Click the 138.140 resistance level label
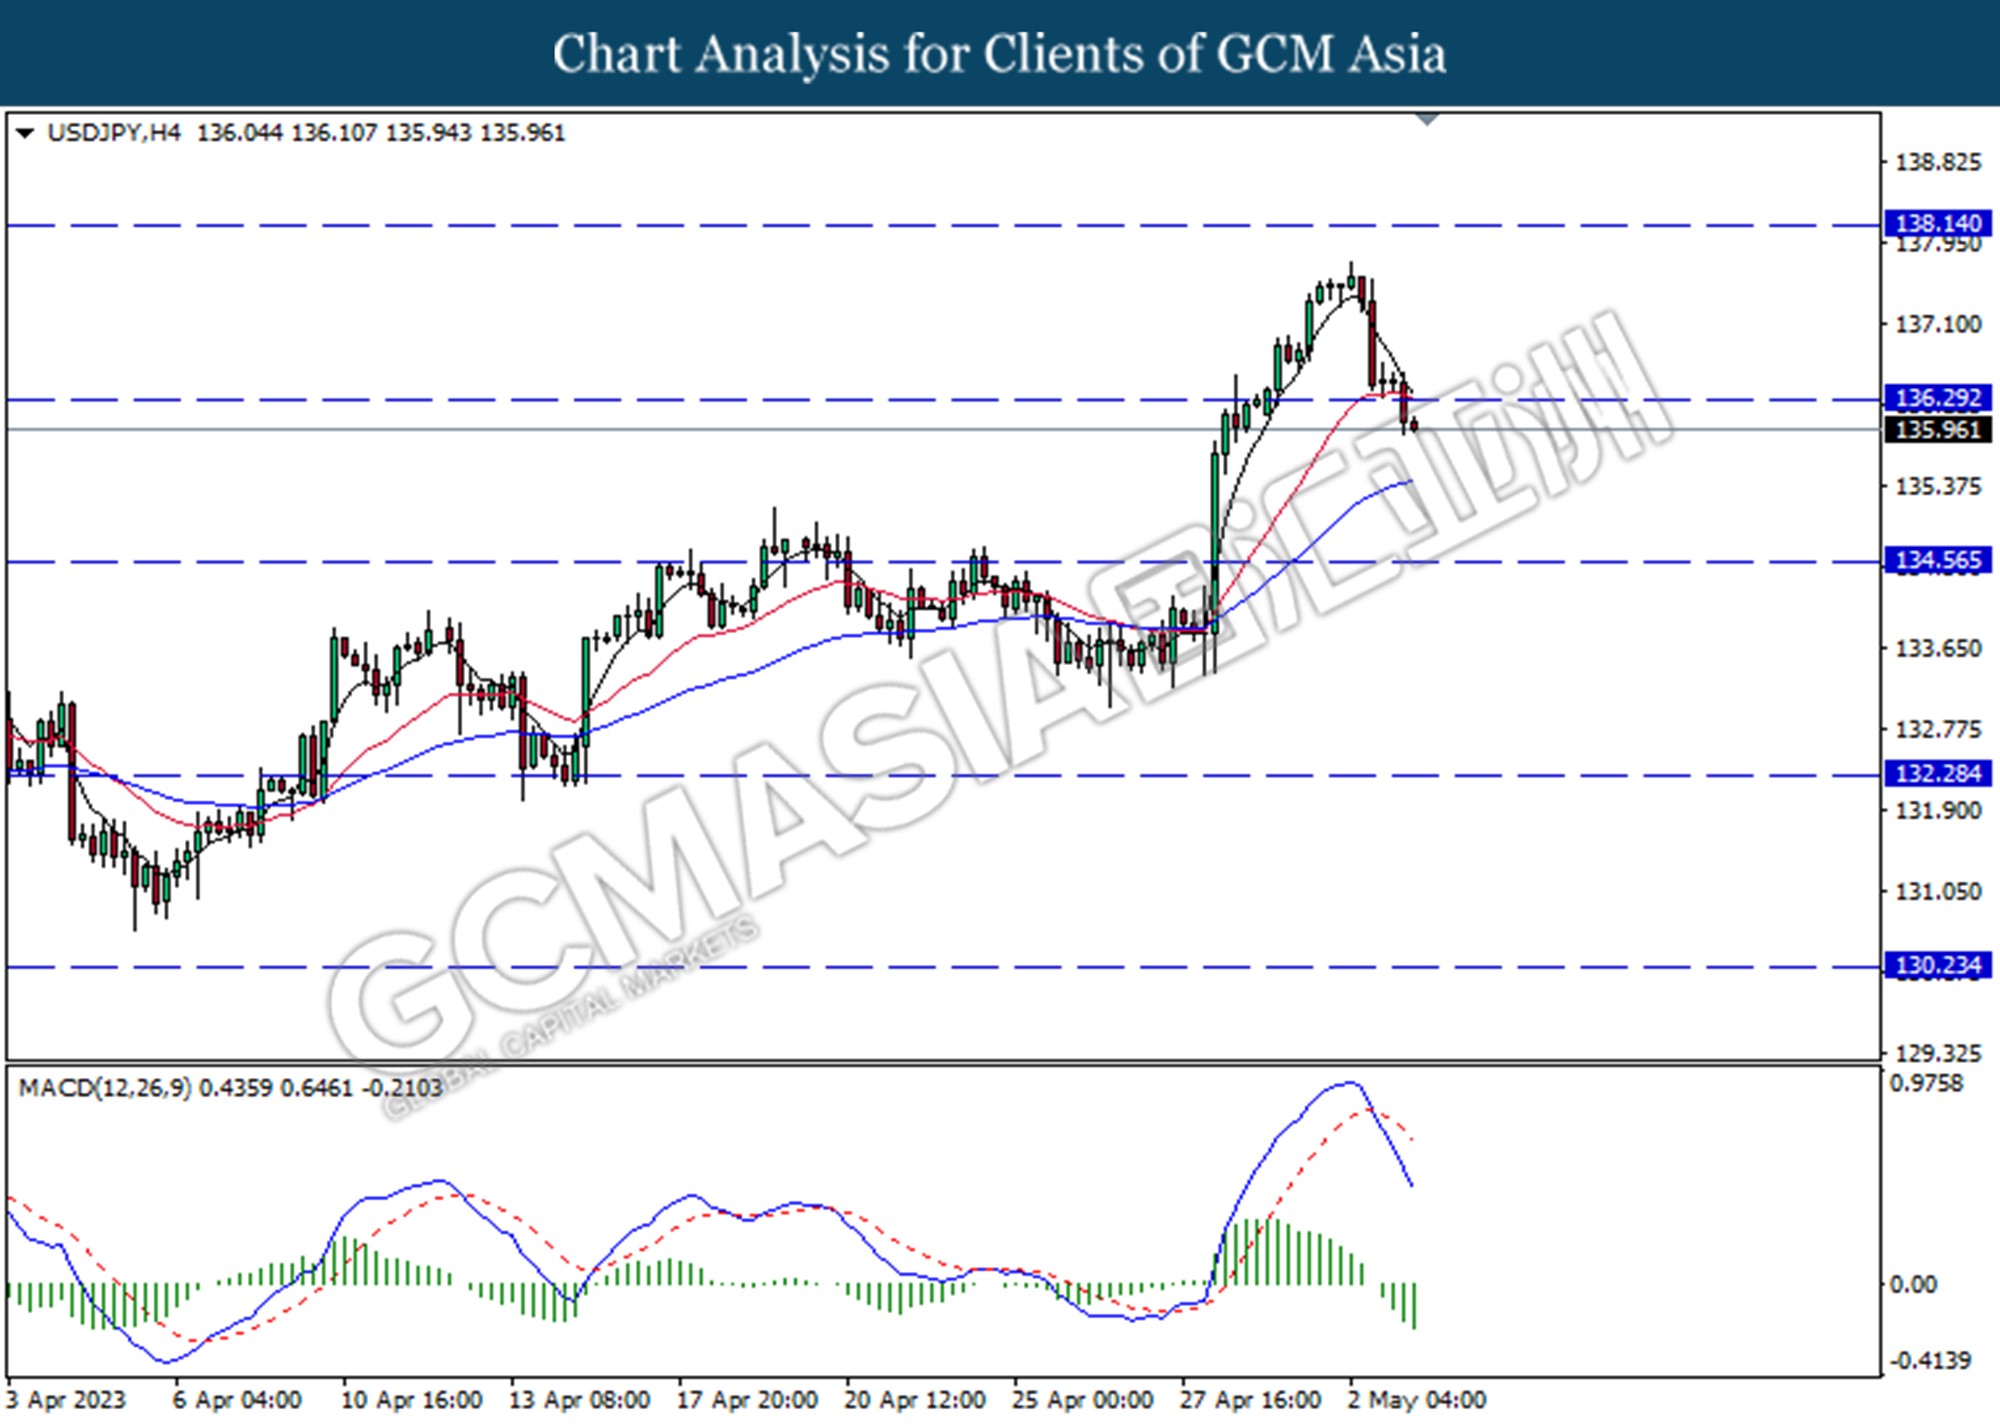2000x1428 pixels. pyautogui.click(x=1938, y=223)
